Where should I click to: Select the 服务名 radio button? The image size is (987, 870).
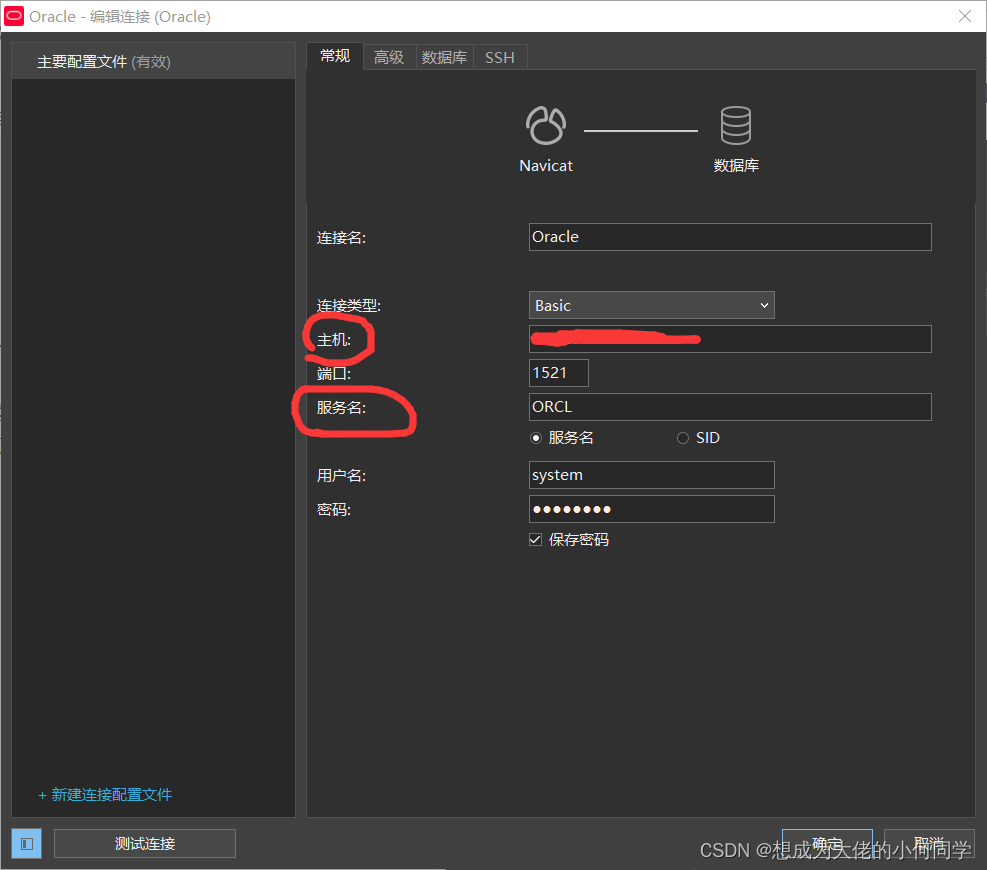coord(536,438)
